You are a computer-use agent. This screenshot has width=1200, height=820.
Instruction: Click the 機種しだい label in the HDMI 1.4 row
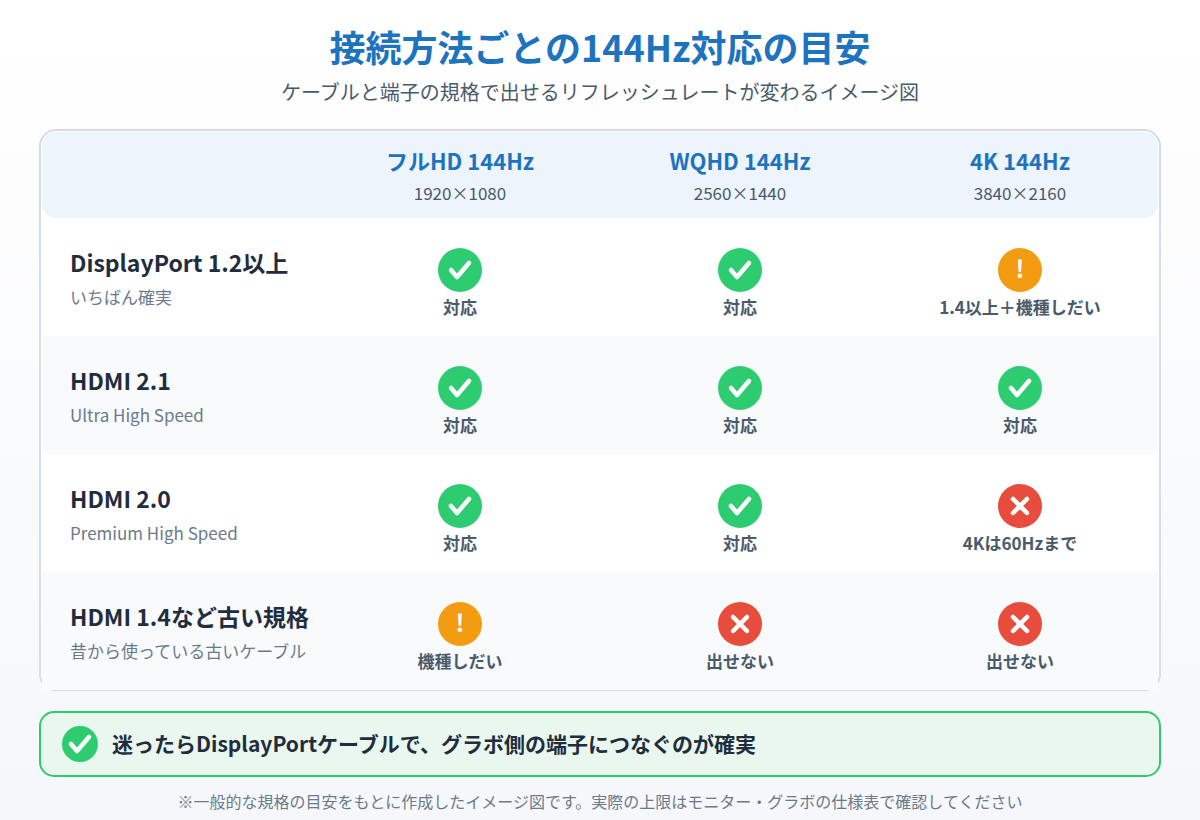(460, 662)
